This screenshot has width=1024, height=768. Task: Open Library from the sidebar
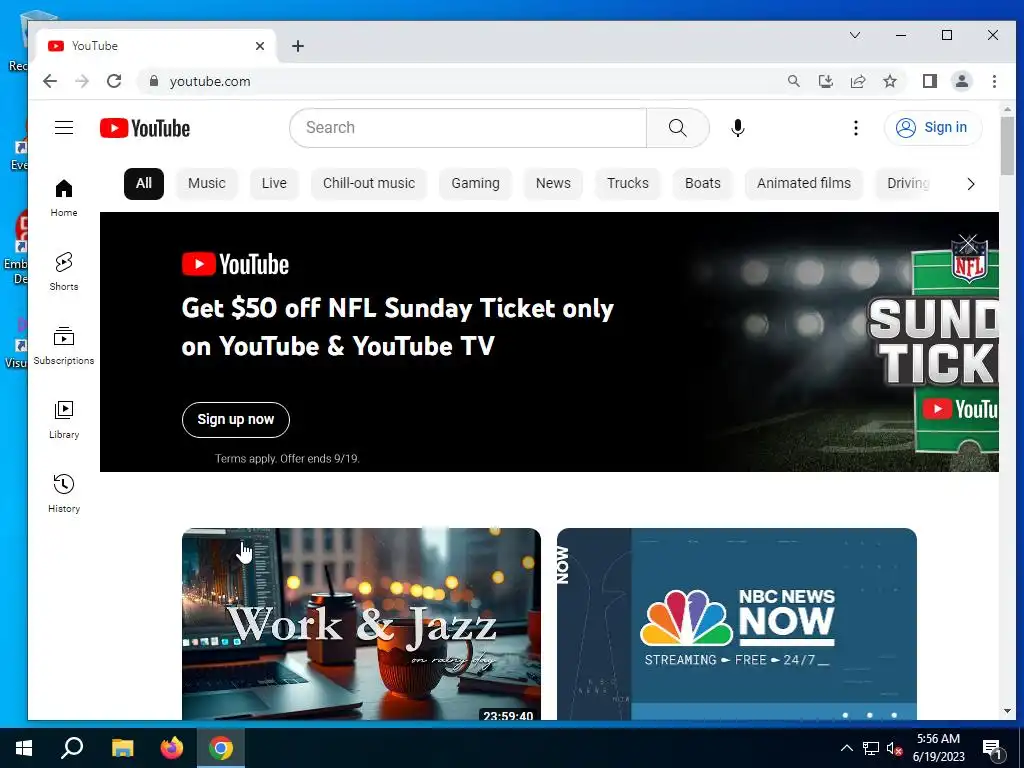tap(64, 420)
